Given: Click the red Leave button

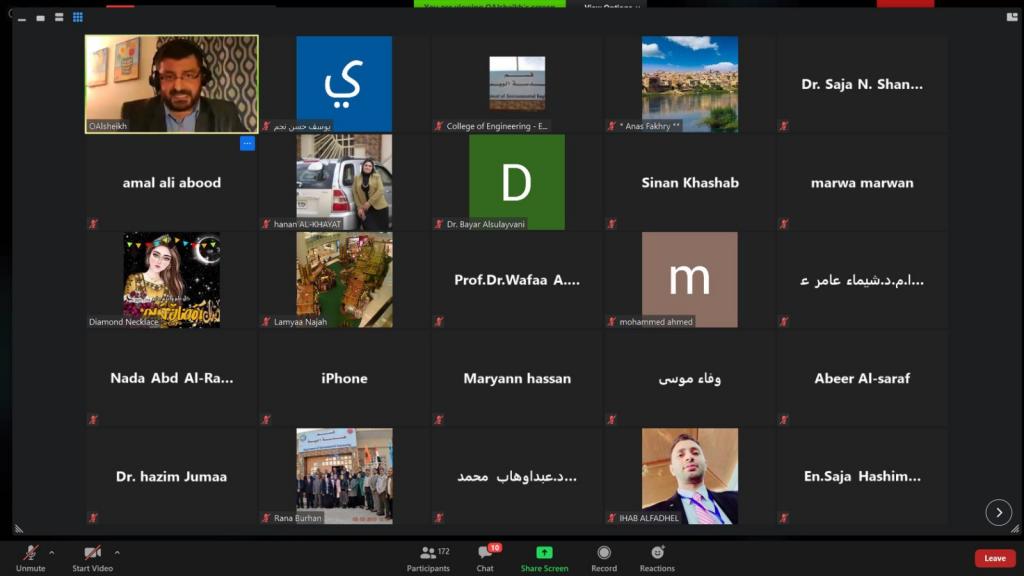Looking at the screenshot, I should tap(994, 558).
